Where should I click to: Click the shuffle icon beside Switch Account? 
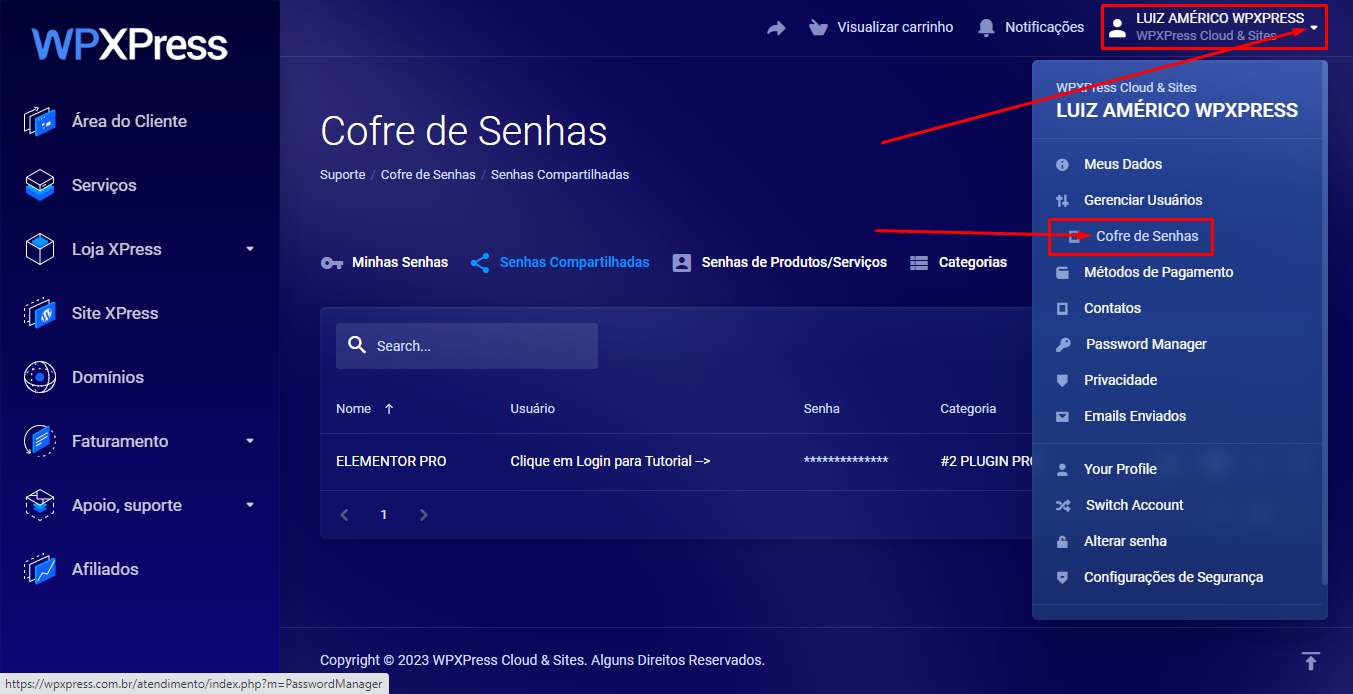tap(1063, 505)
